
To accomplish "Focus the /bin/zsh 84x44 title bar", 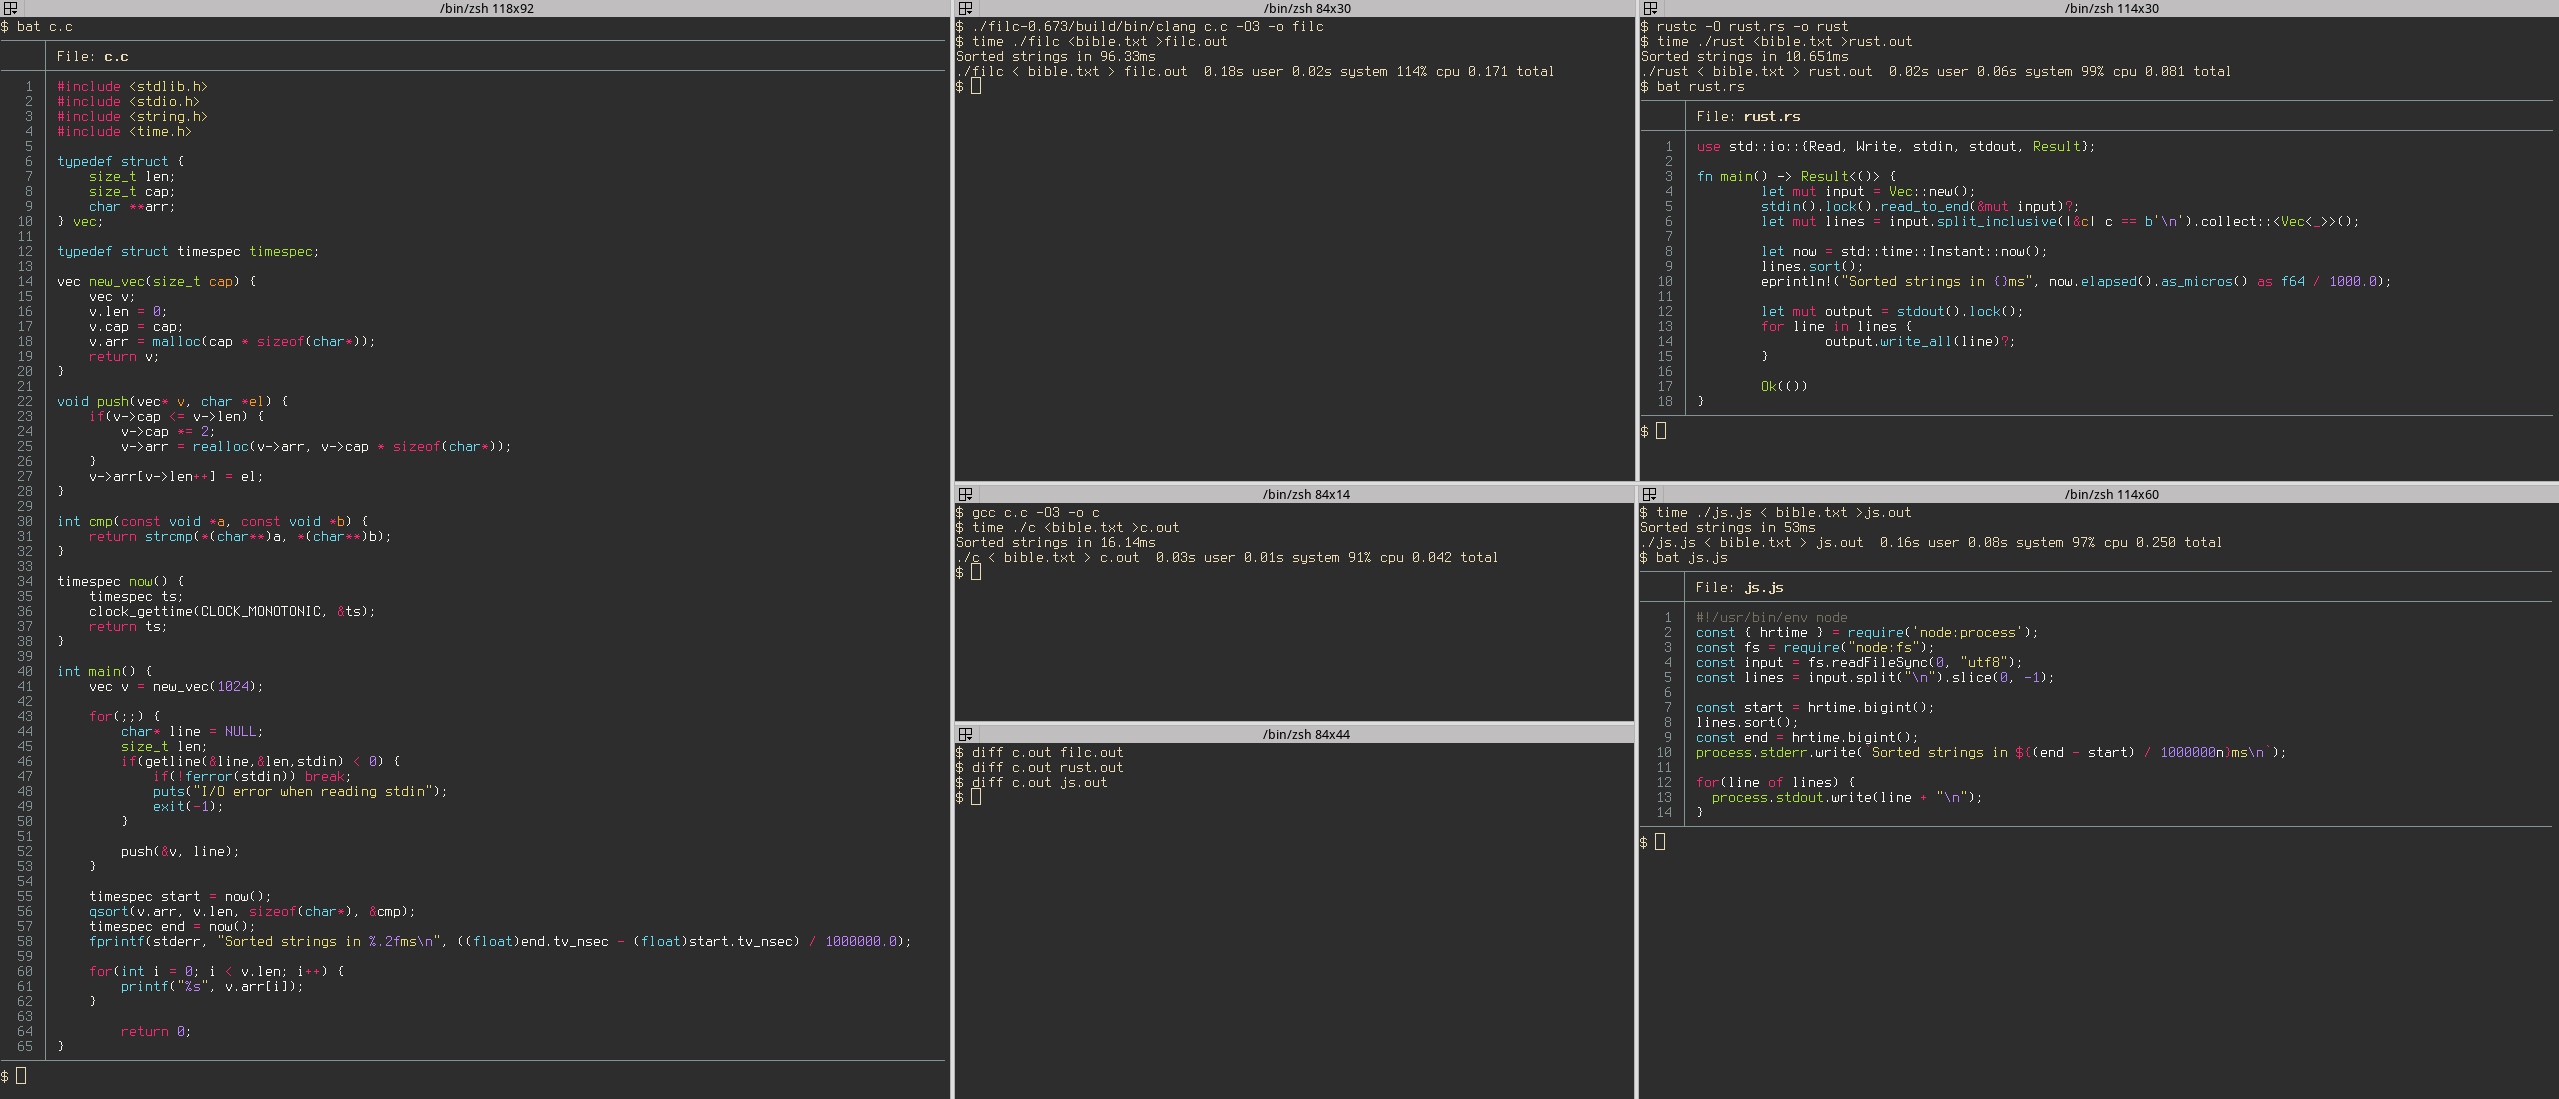I will pyautogui.click(x=1306, y=734).
